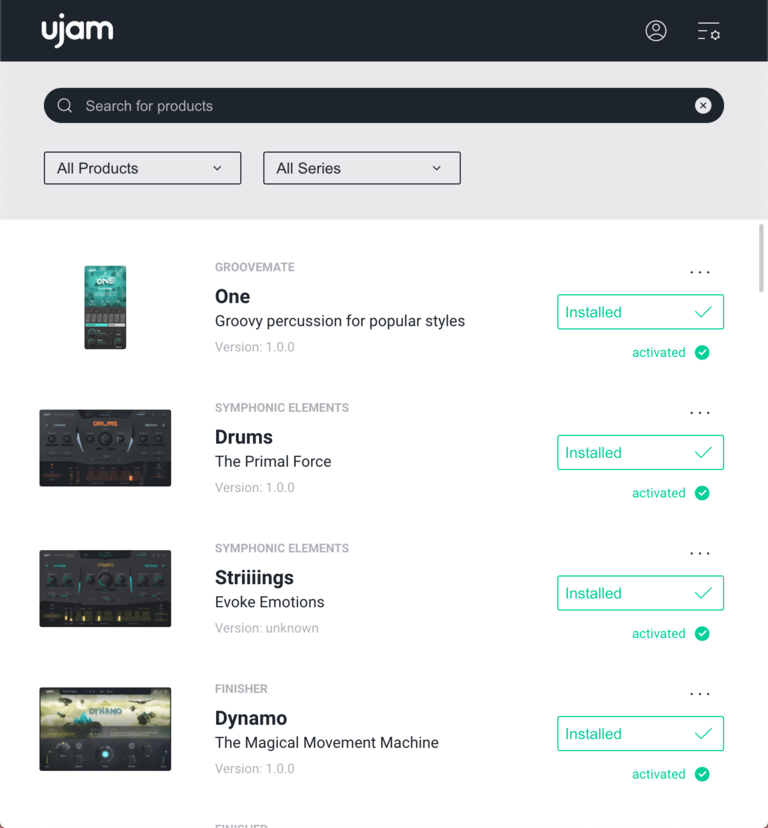
Task: Open the settings list icon in header
Action: [708, 31]
